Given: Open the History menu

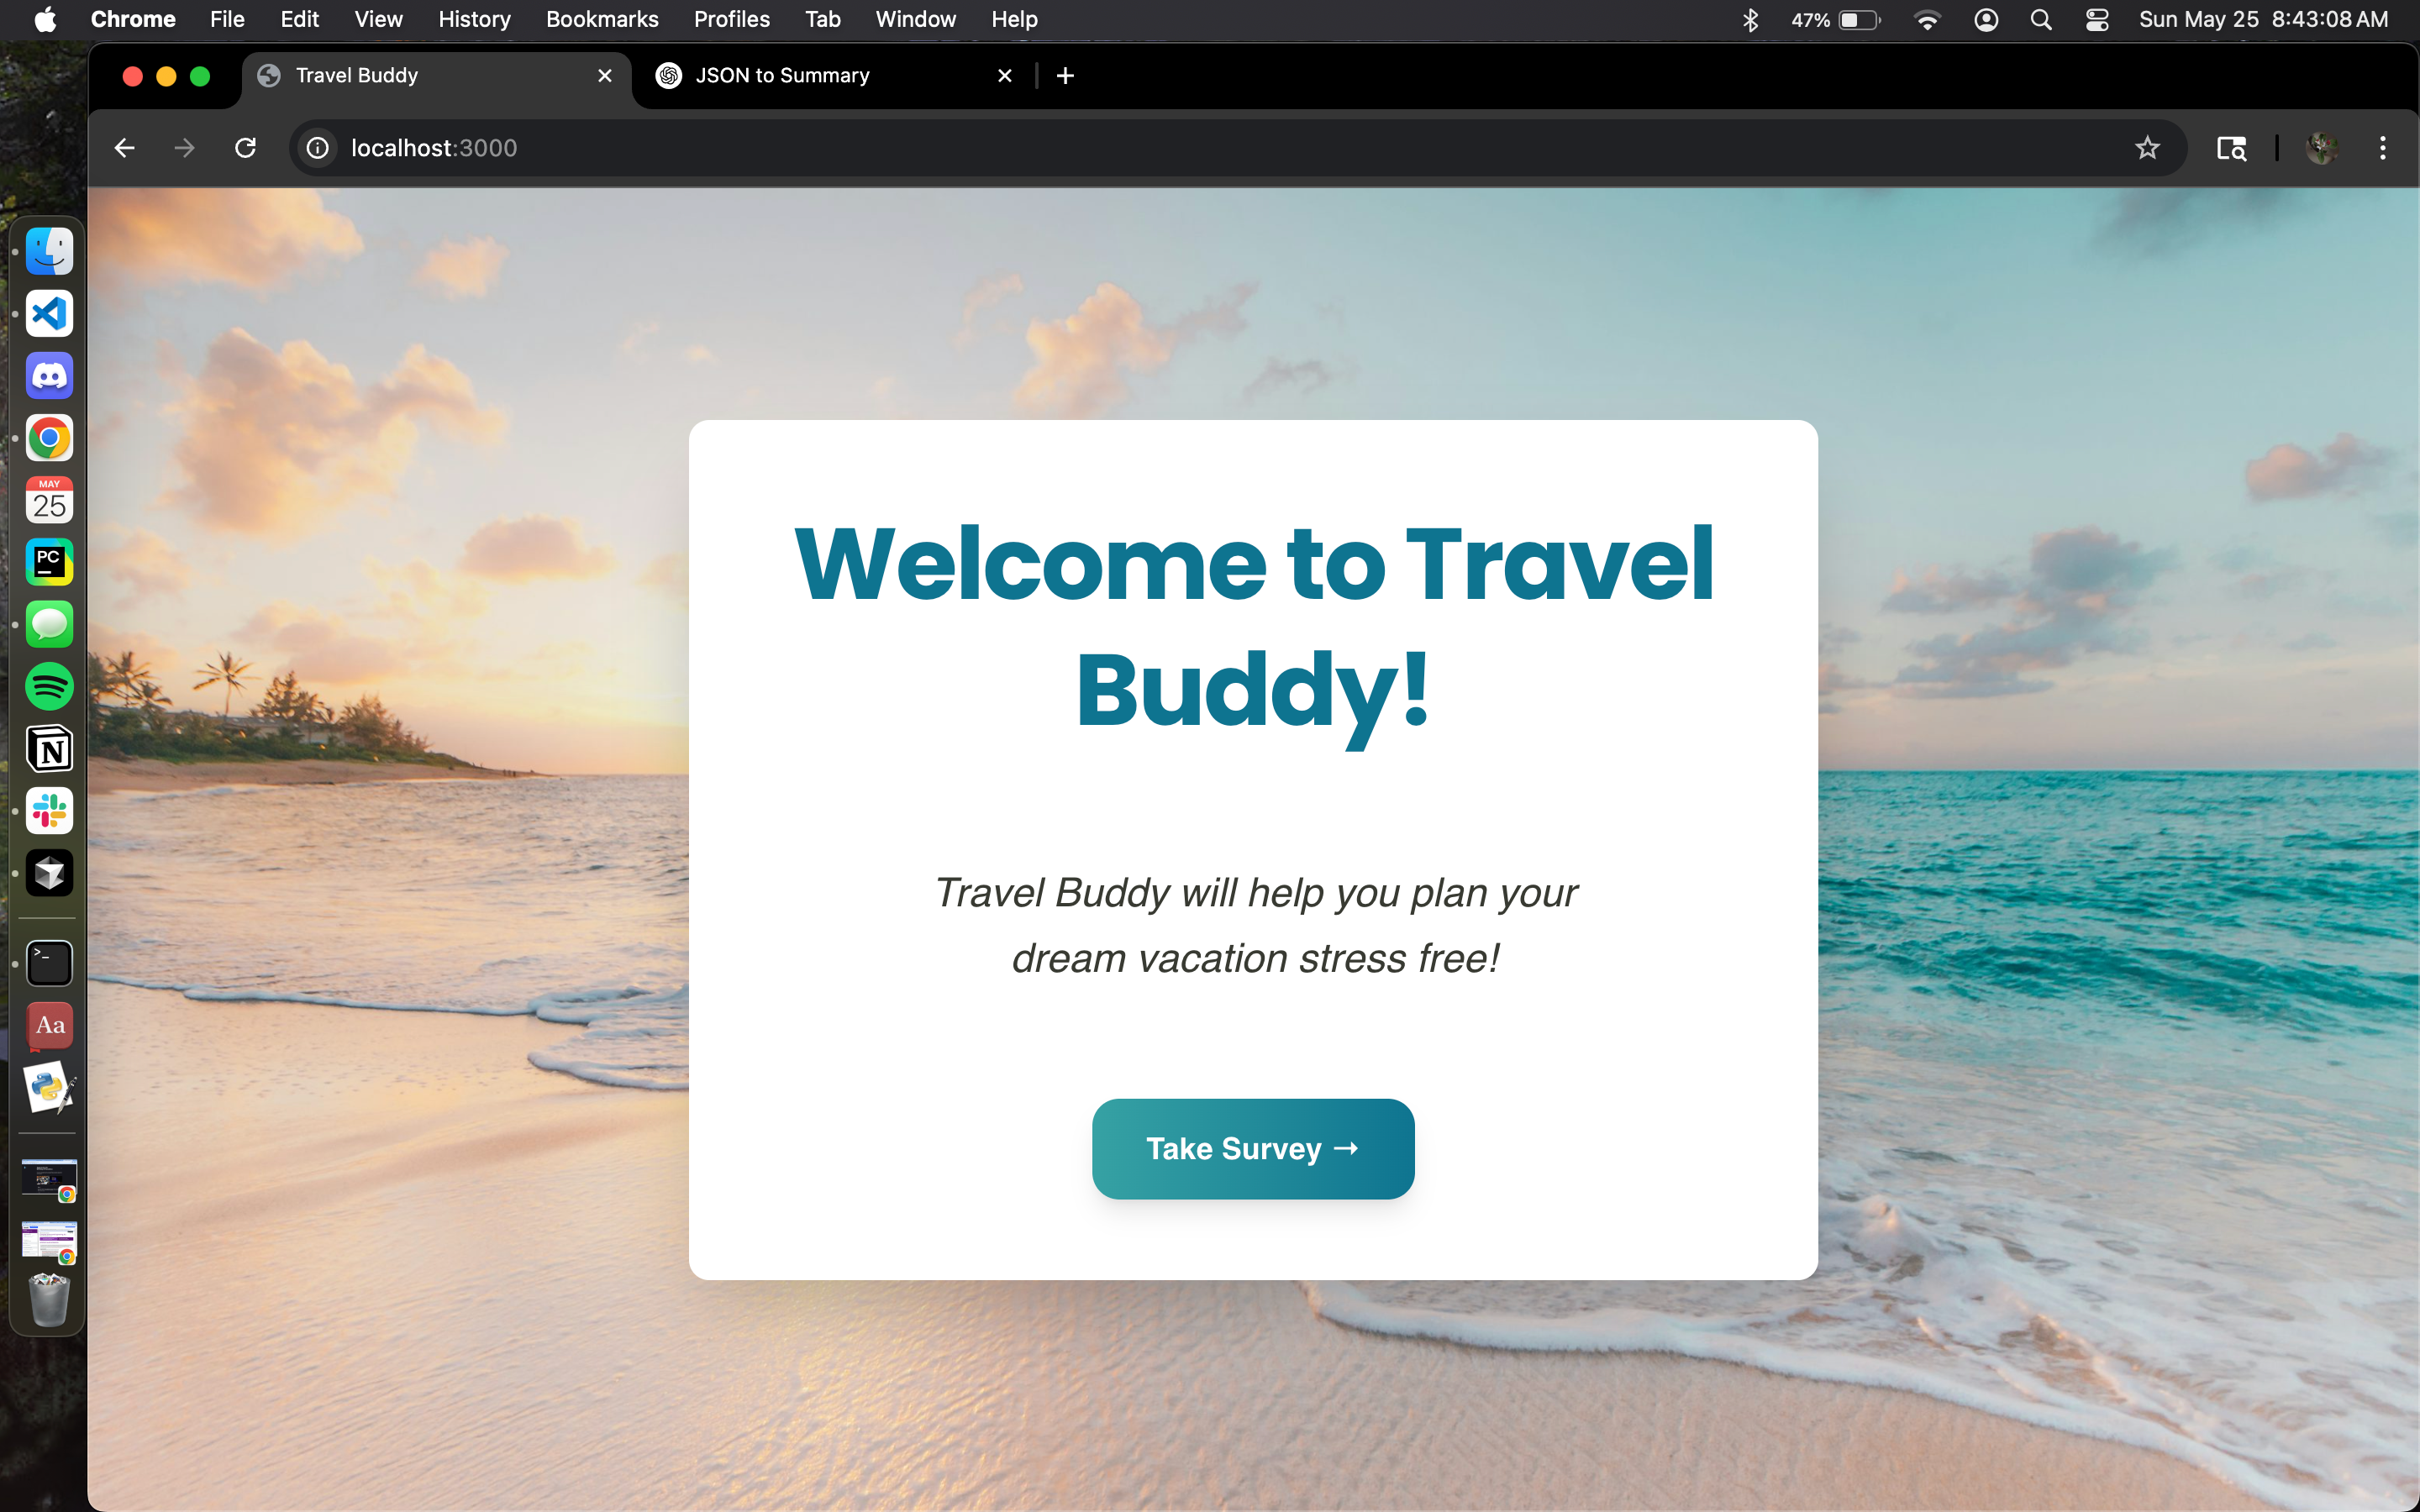Looking at the screenshot, I should click(x=473, y=19).
